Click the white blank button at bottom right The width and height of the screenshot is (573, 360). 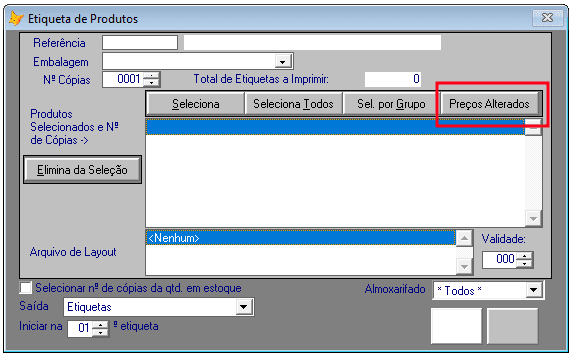click(x=456, y=326)
